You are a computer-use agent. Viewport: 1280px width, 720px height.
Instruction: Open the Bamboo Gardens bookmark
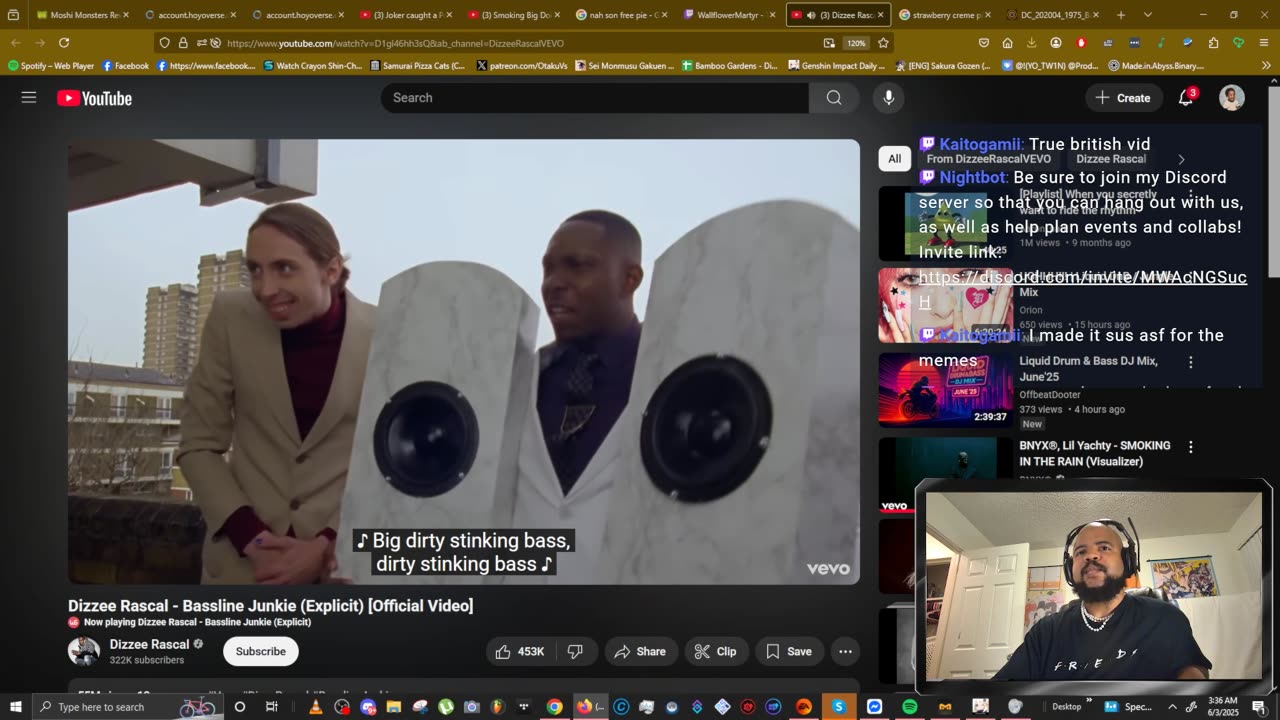(x=729, y=65)
